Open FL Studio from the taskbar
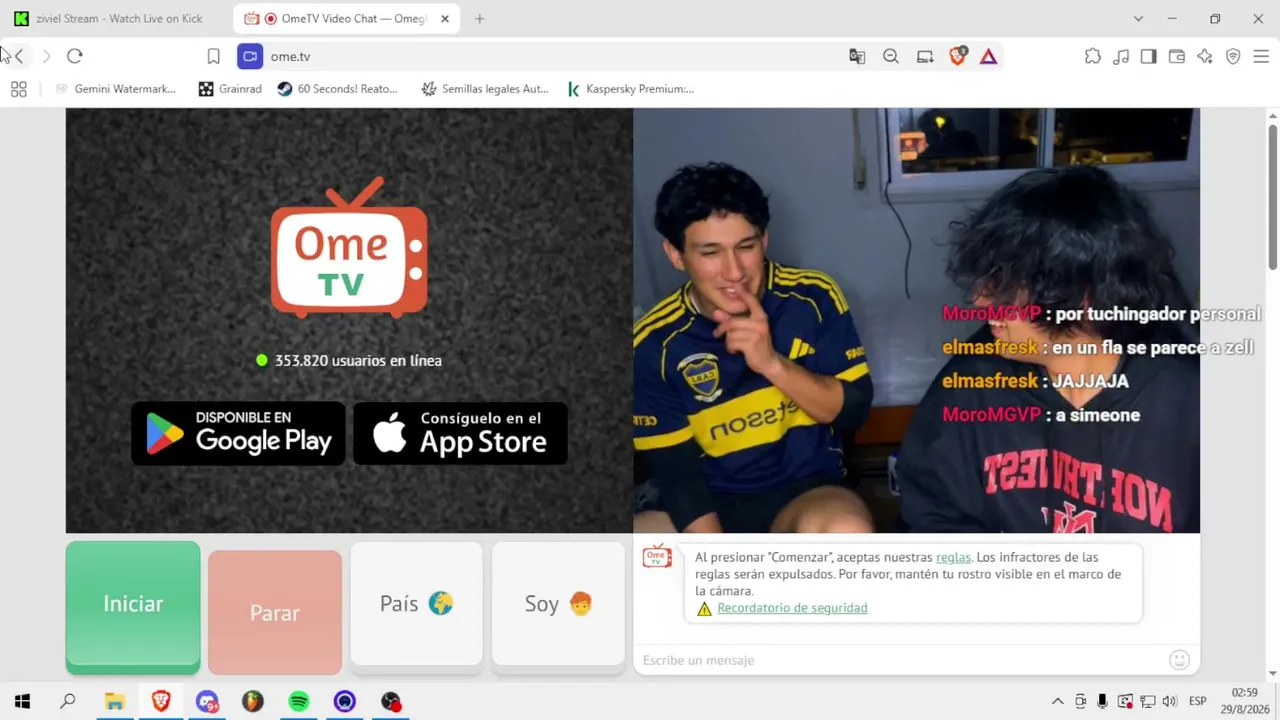Screen dimensions: 1280x720 click(x=253, y=701)
